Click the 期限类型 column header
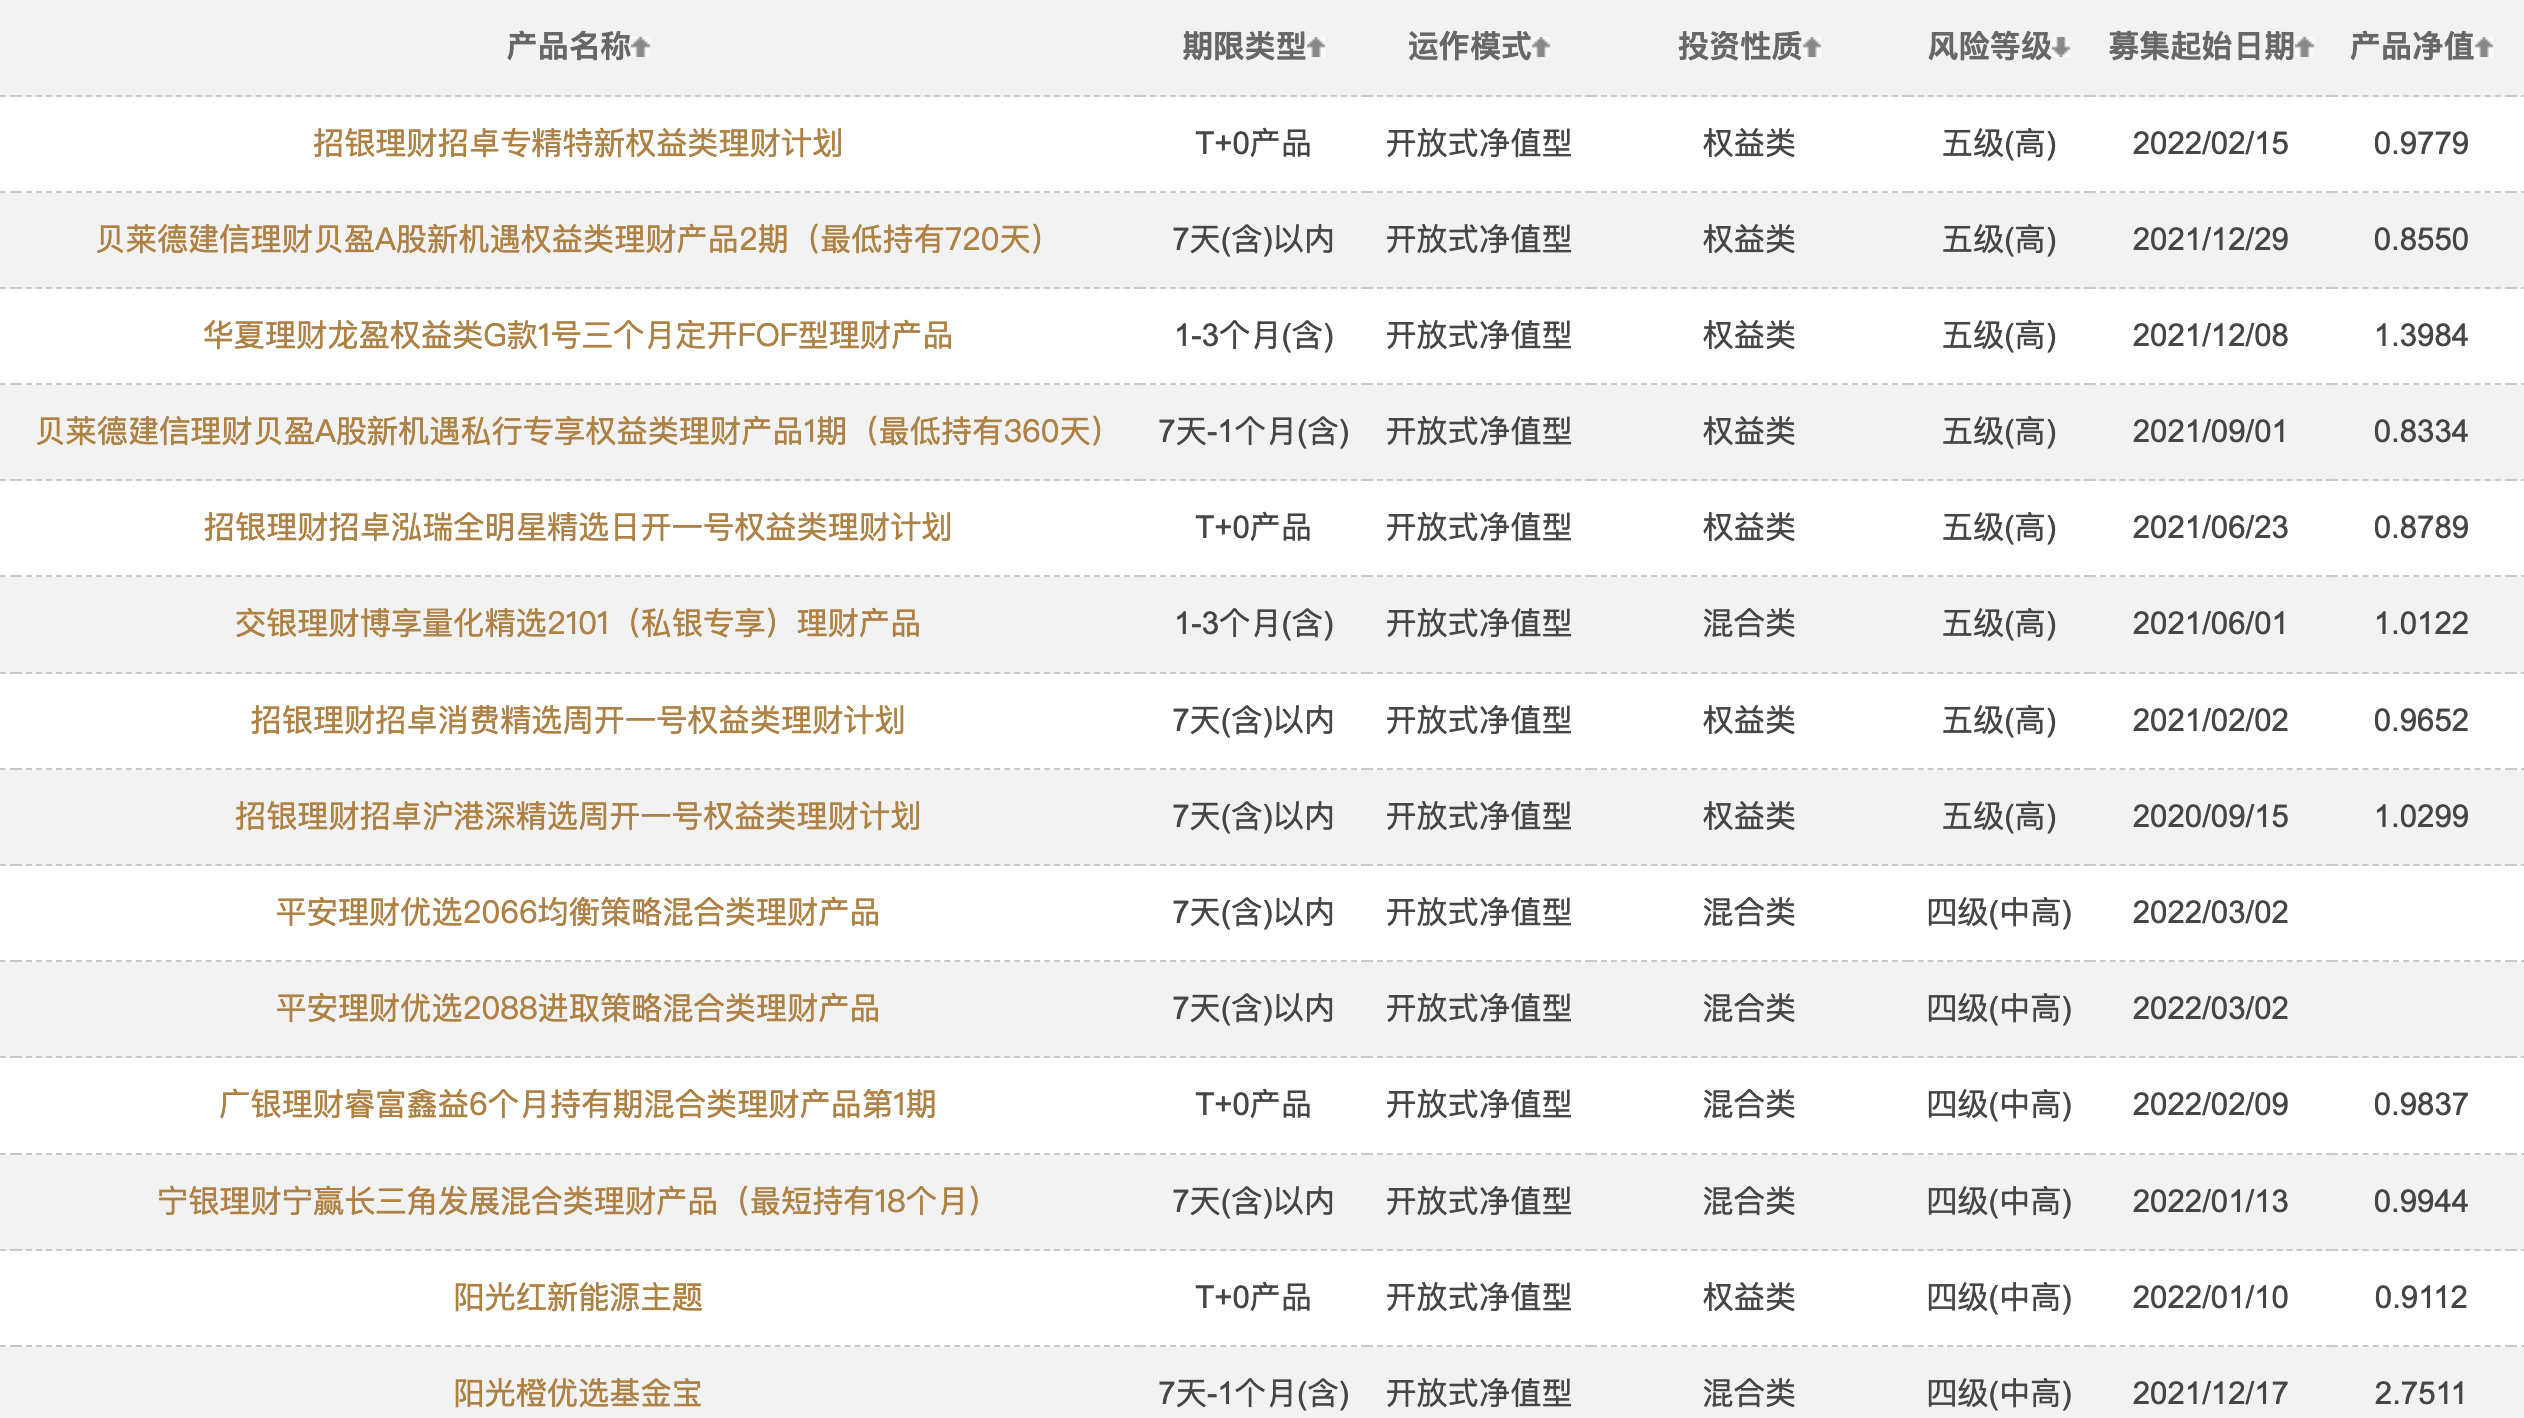The width and height of the screenshot is (2524, 1418). pyautogui.click(x=1244, y=46)
